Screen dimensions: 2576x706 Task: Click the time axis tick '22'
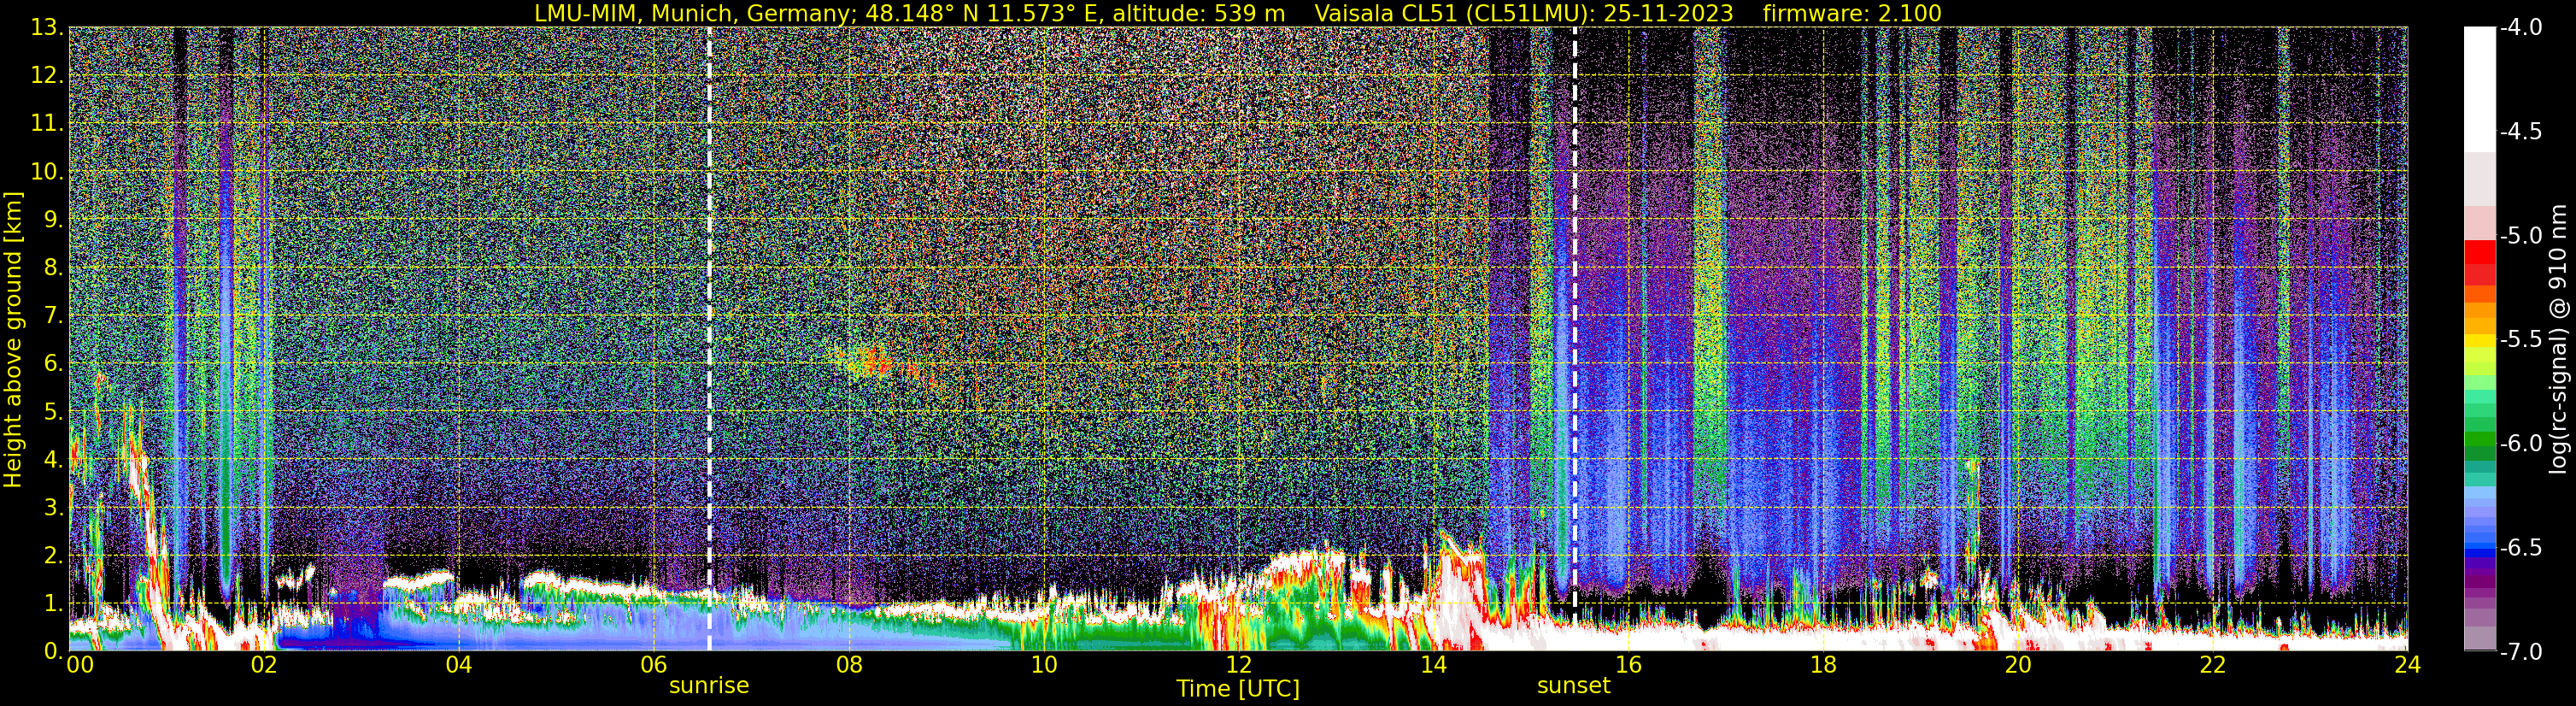[2213, 665]
